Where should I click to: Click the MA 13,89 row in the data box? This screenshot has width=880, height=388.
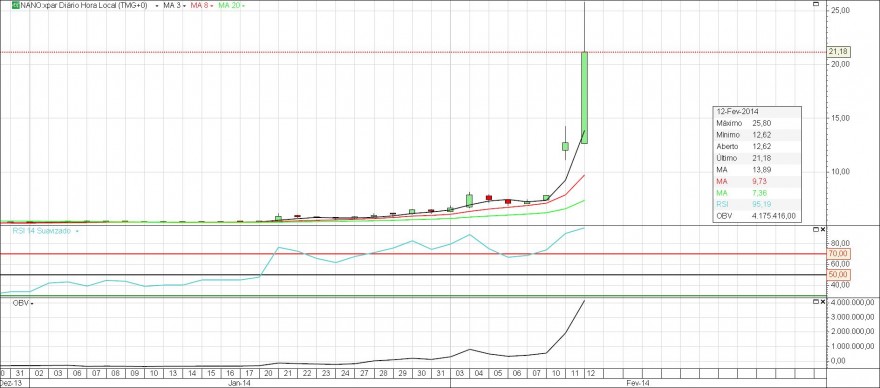[x=757, y=170]
